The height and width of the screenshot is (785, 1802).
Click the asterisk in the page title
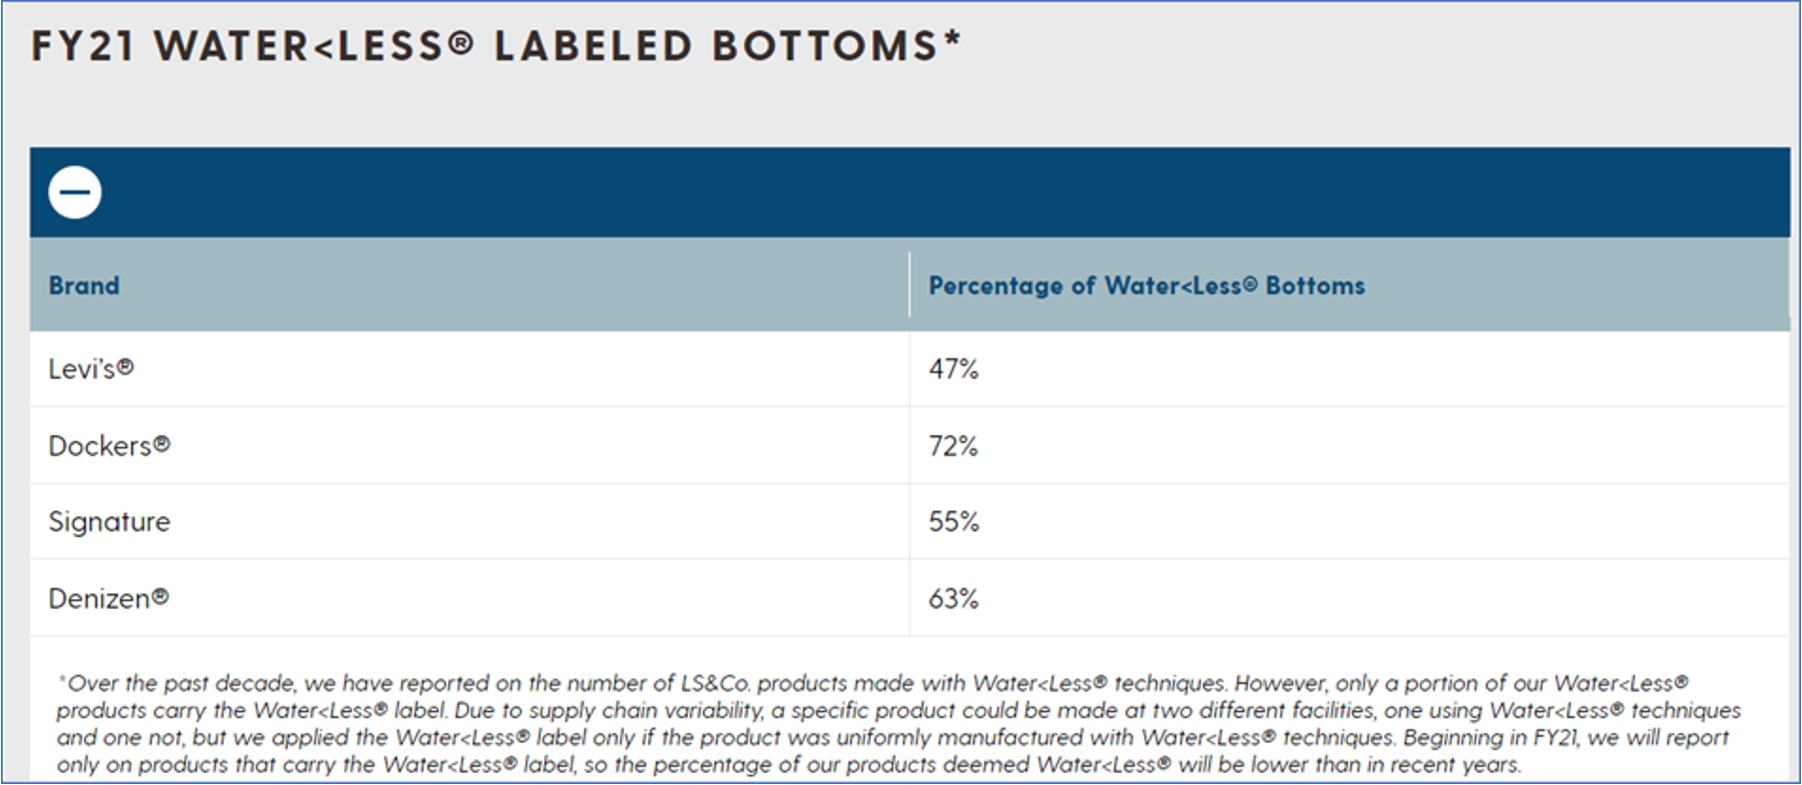pyautogui.click(x=950, y=40)
